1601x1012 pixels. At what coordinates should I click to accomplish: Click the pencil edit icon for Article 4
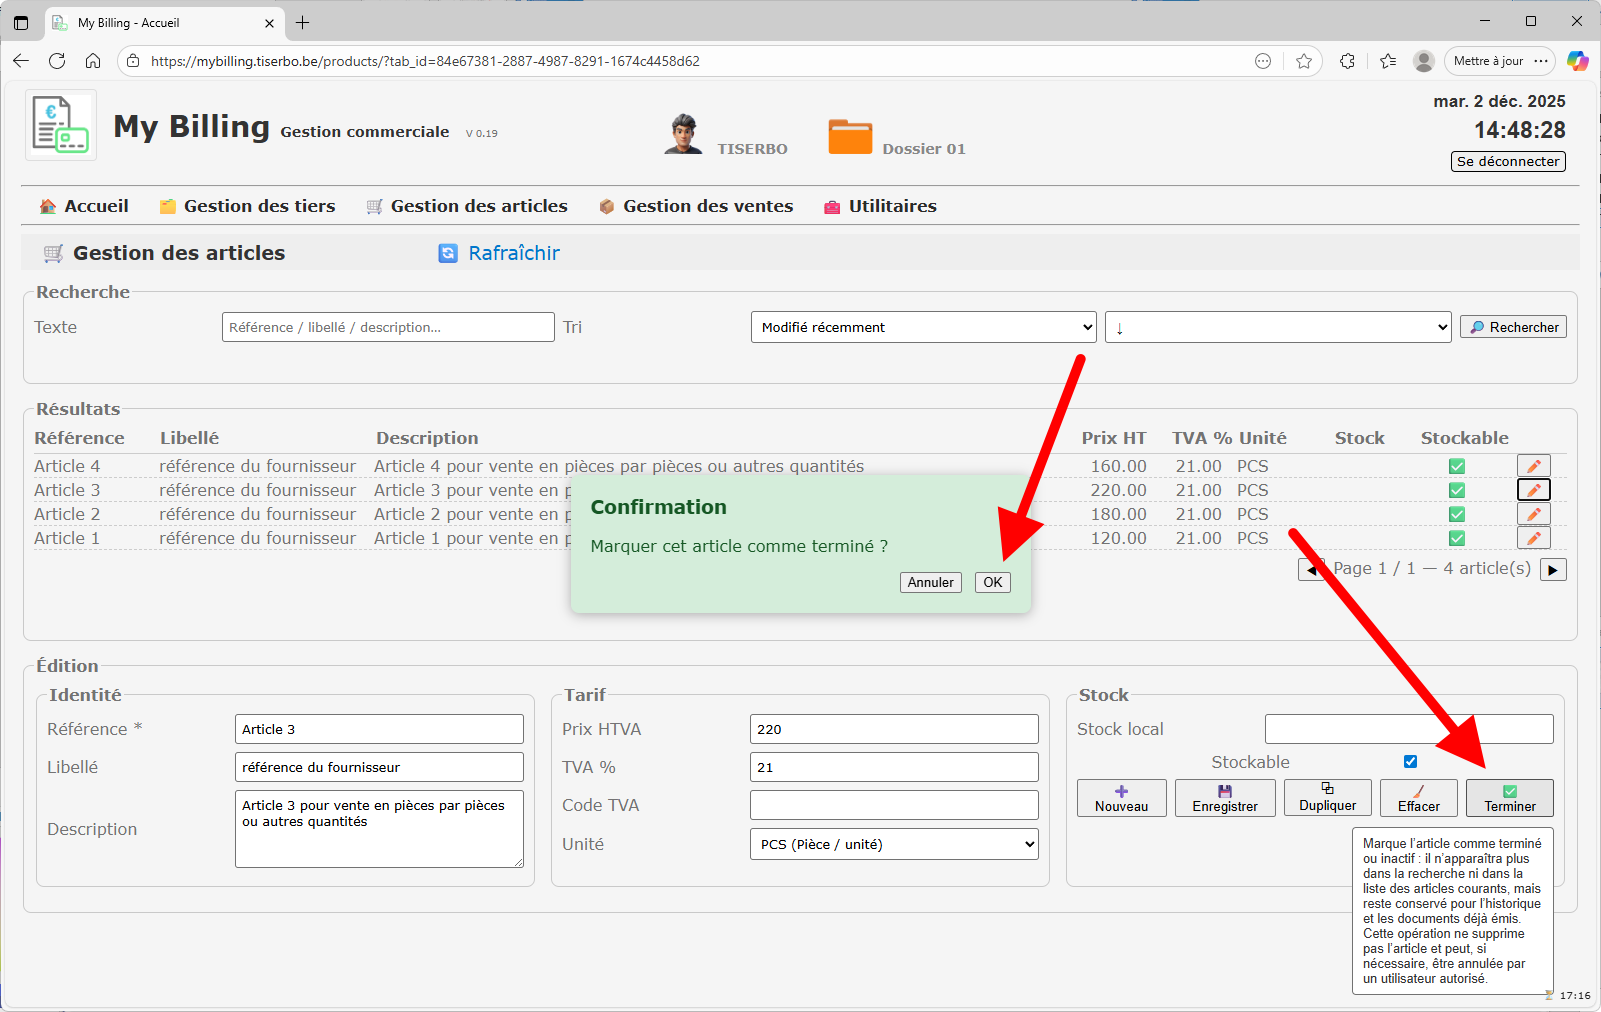[x=1533, y=466]
